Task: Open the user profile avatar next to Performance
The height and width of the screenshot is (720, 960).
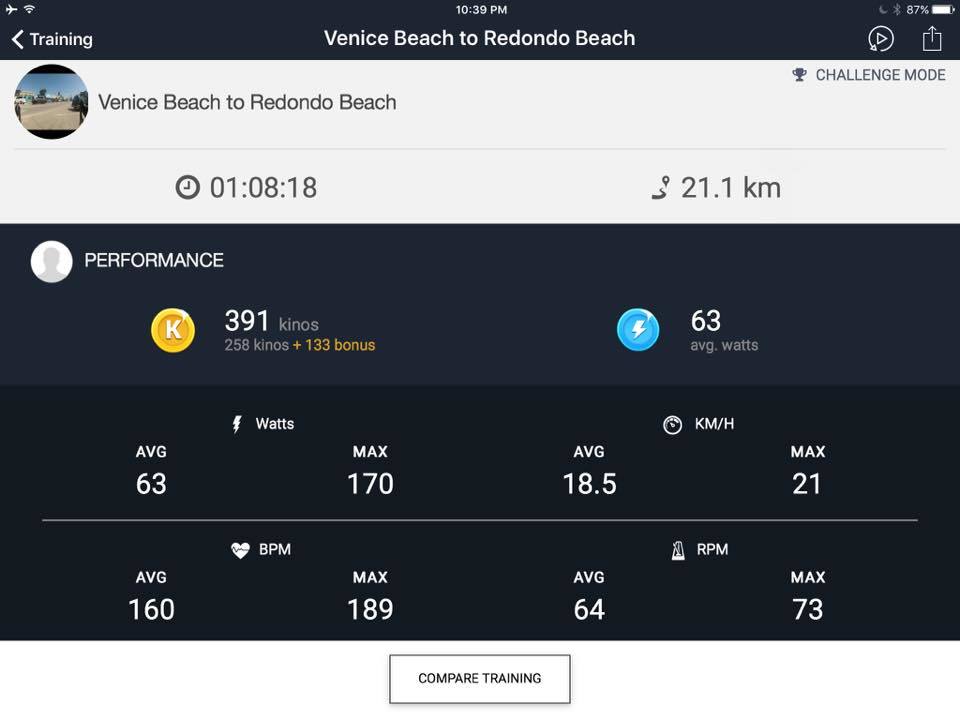Action: [x=51, y=261]
